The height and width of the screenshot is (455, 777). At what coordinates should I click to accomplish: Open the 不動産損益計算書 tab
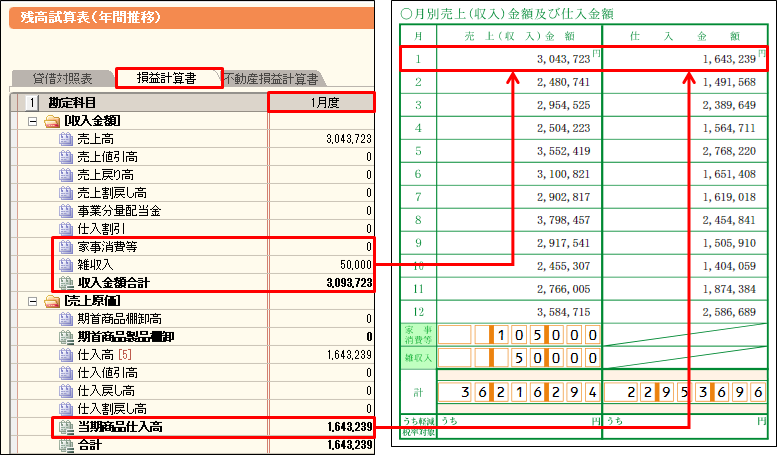(x=270, y=78)
